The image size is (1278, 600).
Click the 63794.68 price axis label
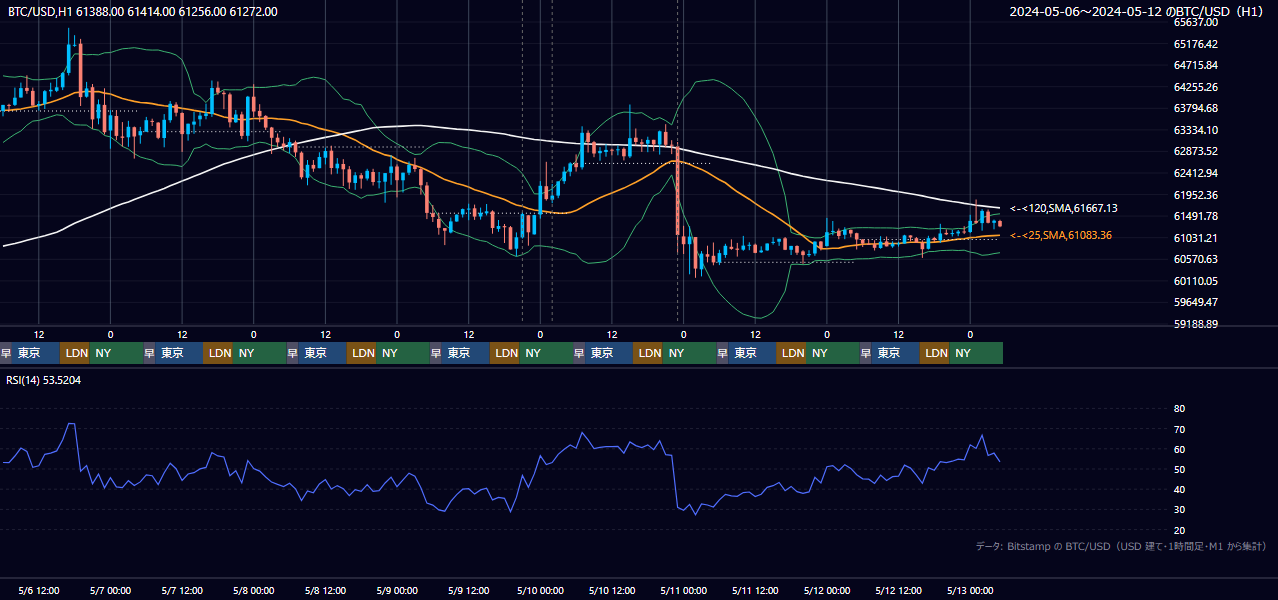tap(1196, 108)
